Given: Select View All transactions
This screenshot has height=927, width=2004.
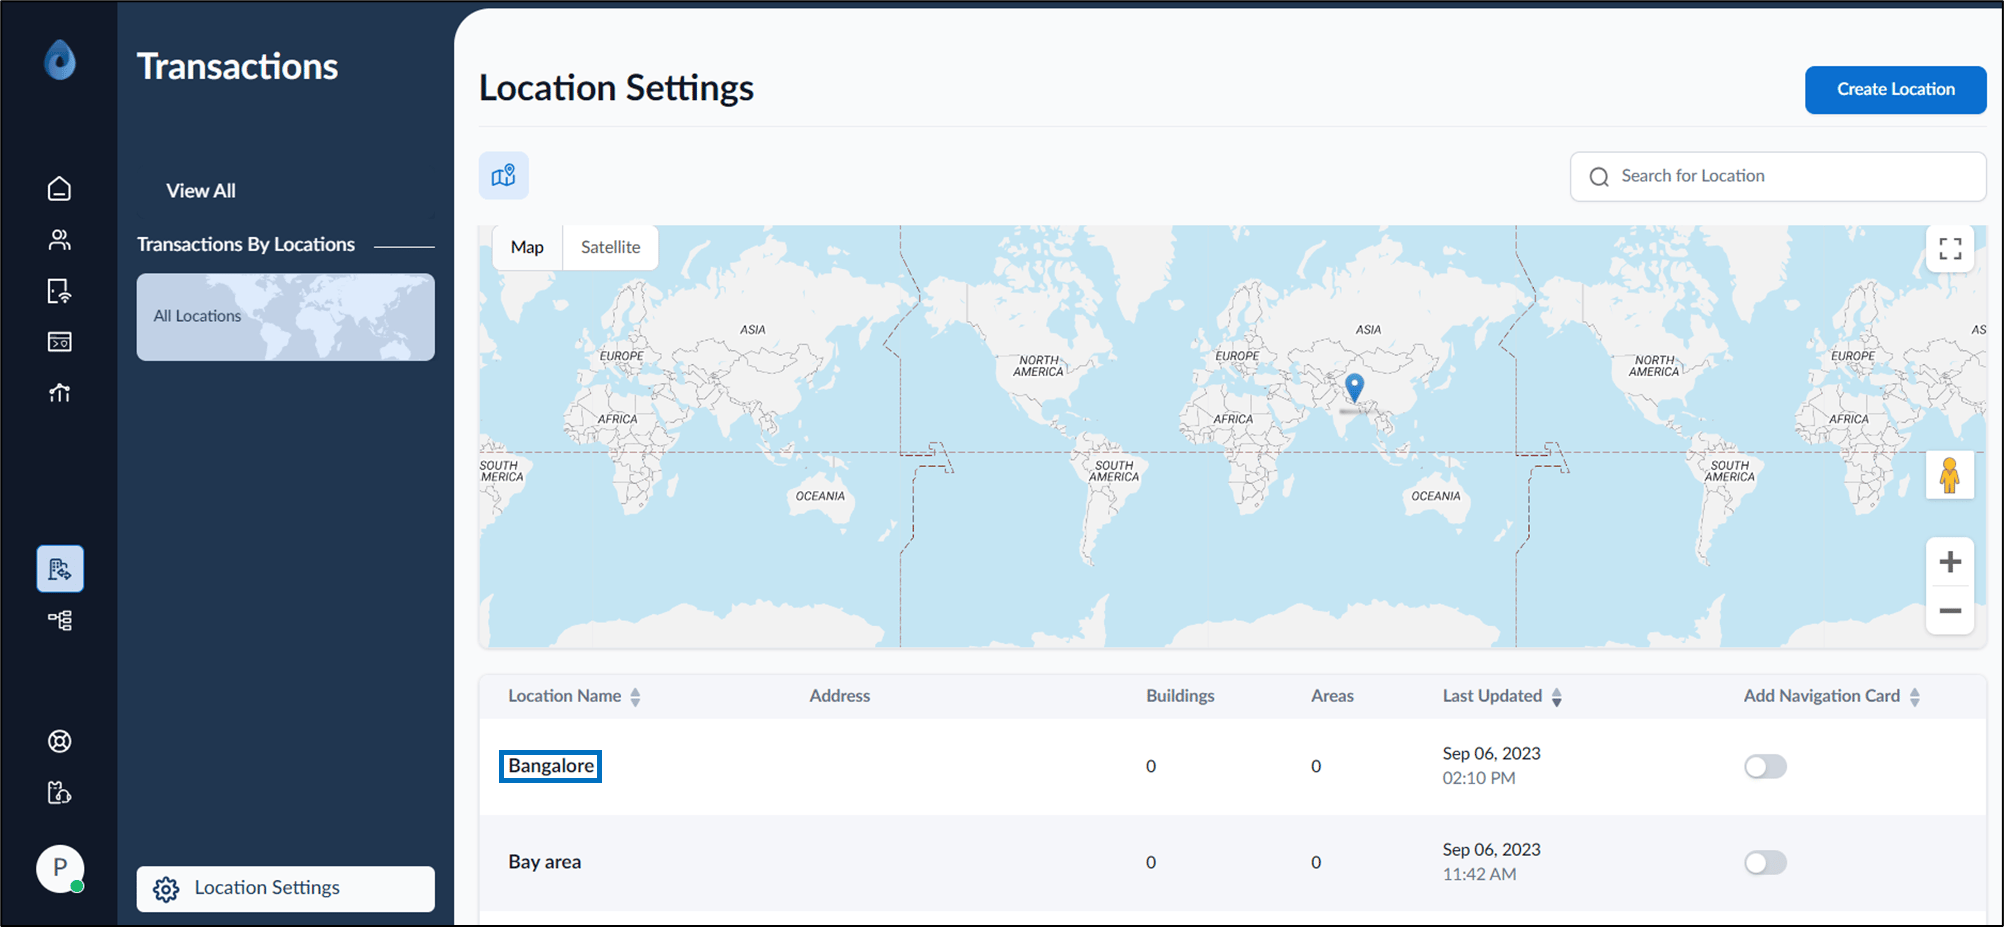Looking at the screenshot, I should [201, 190].
